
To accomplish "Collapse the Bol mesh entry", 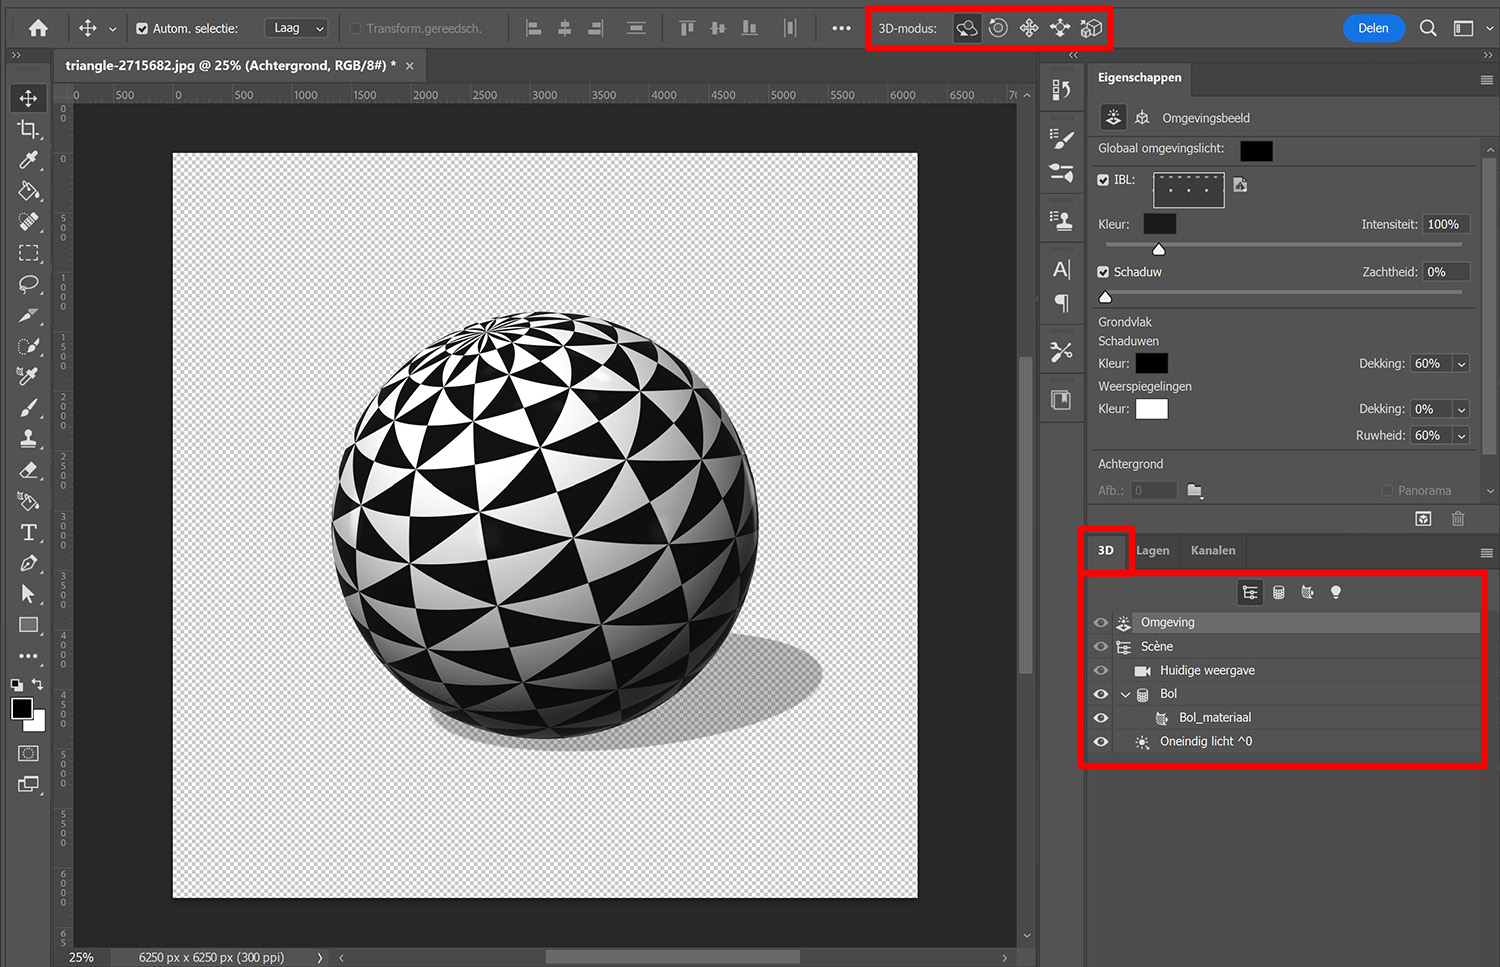I will [1125, 693].
